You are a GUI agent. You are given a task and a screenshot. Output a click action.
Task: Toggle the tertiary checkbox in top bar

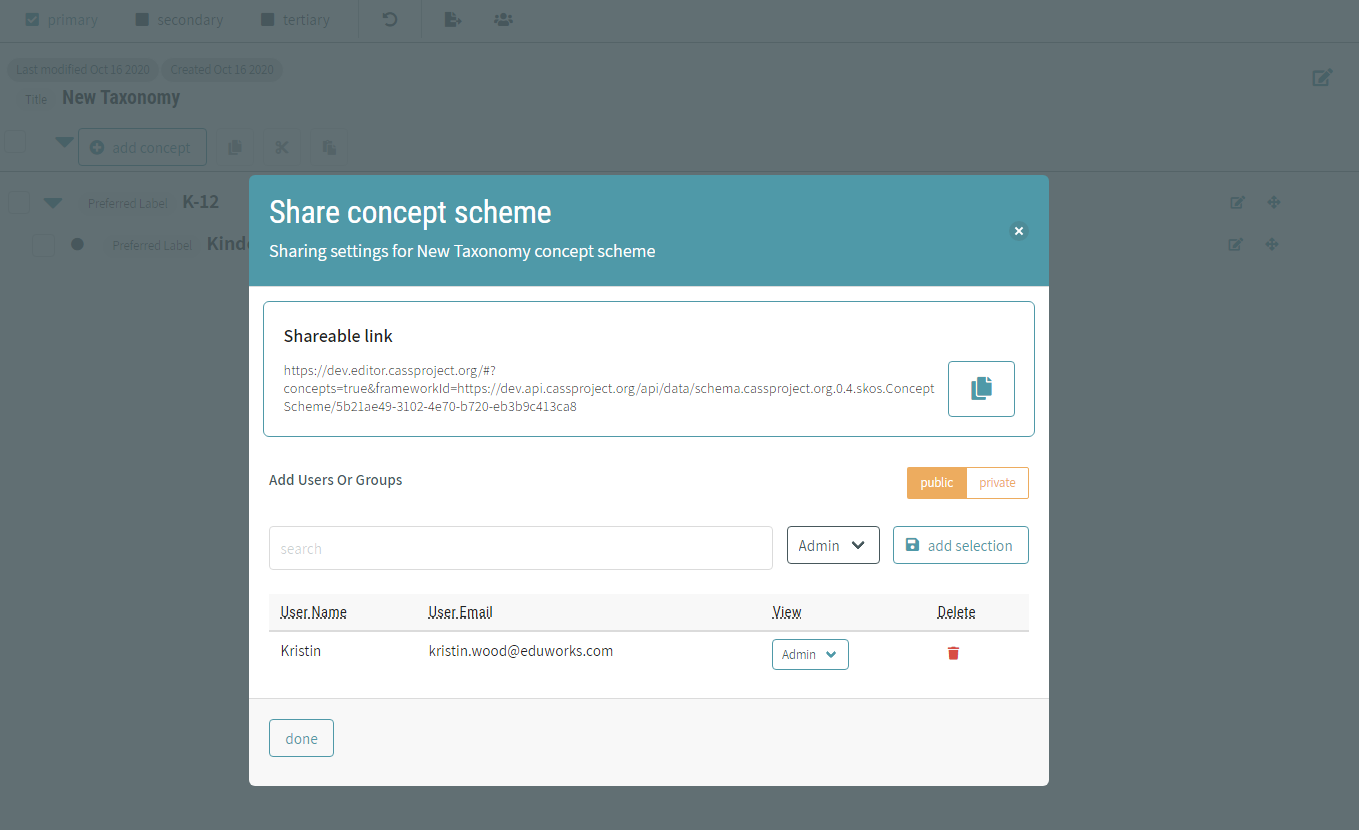(267, 20)
